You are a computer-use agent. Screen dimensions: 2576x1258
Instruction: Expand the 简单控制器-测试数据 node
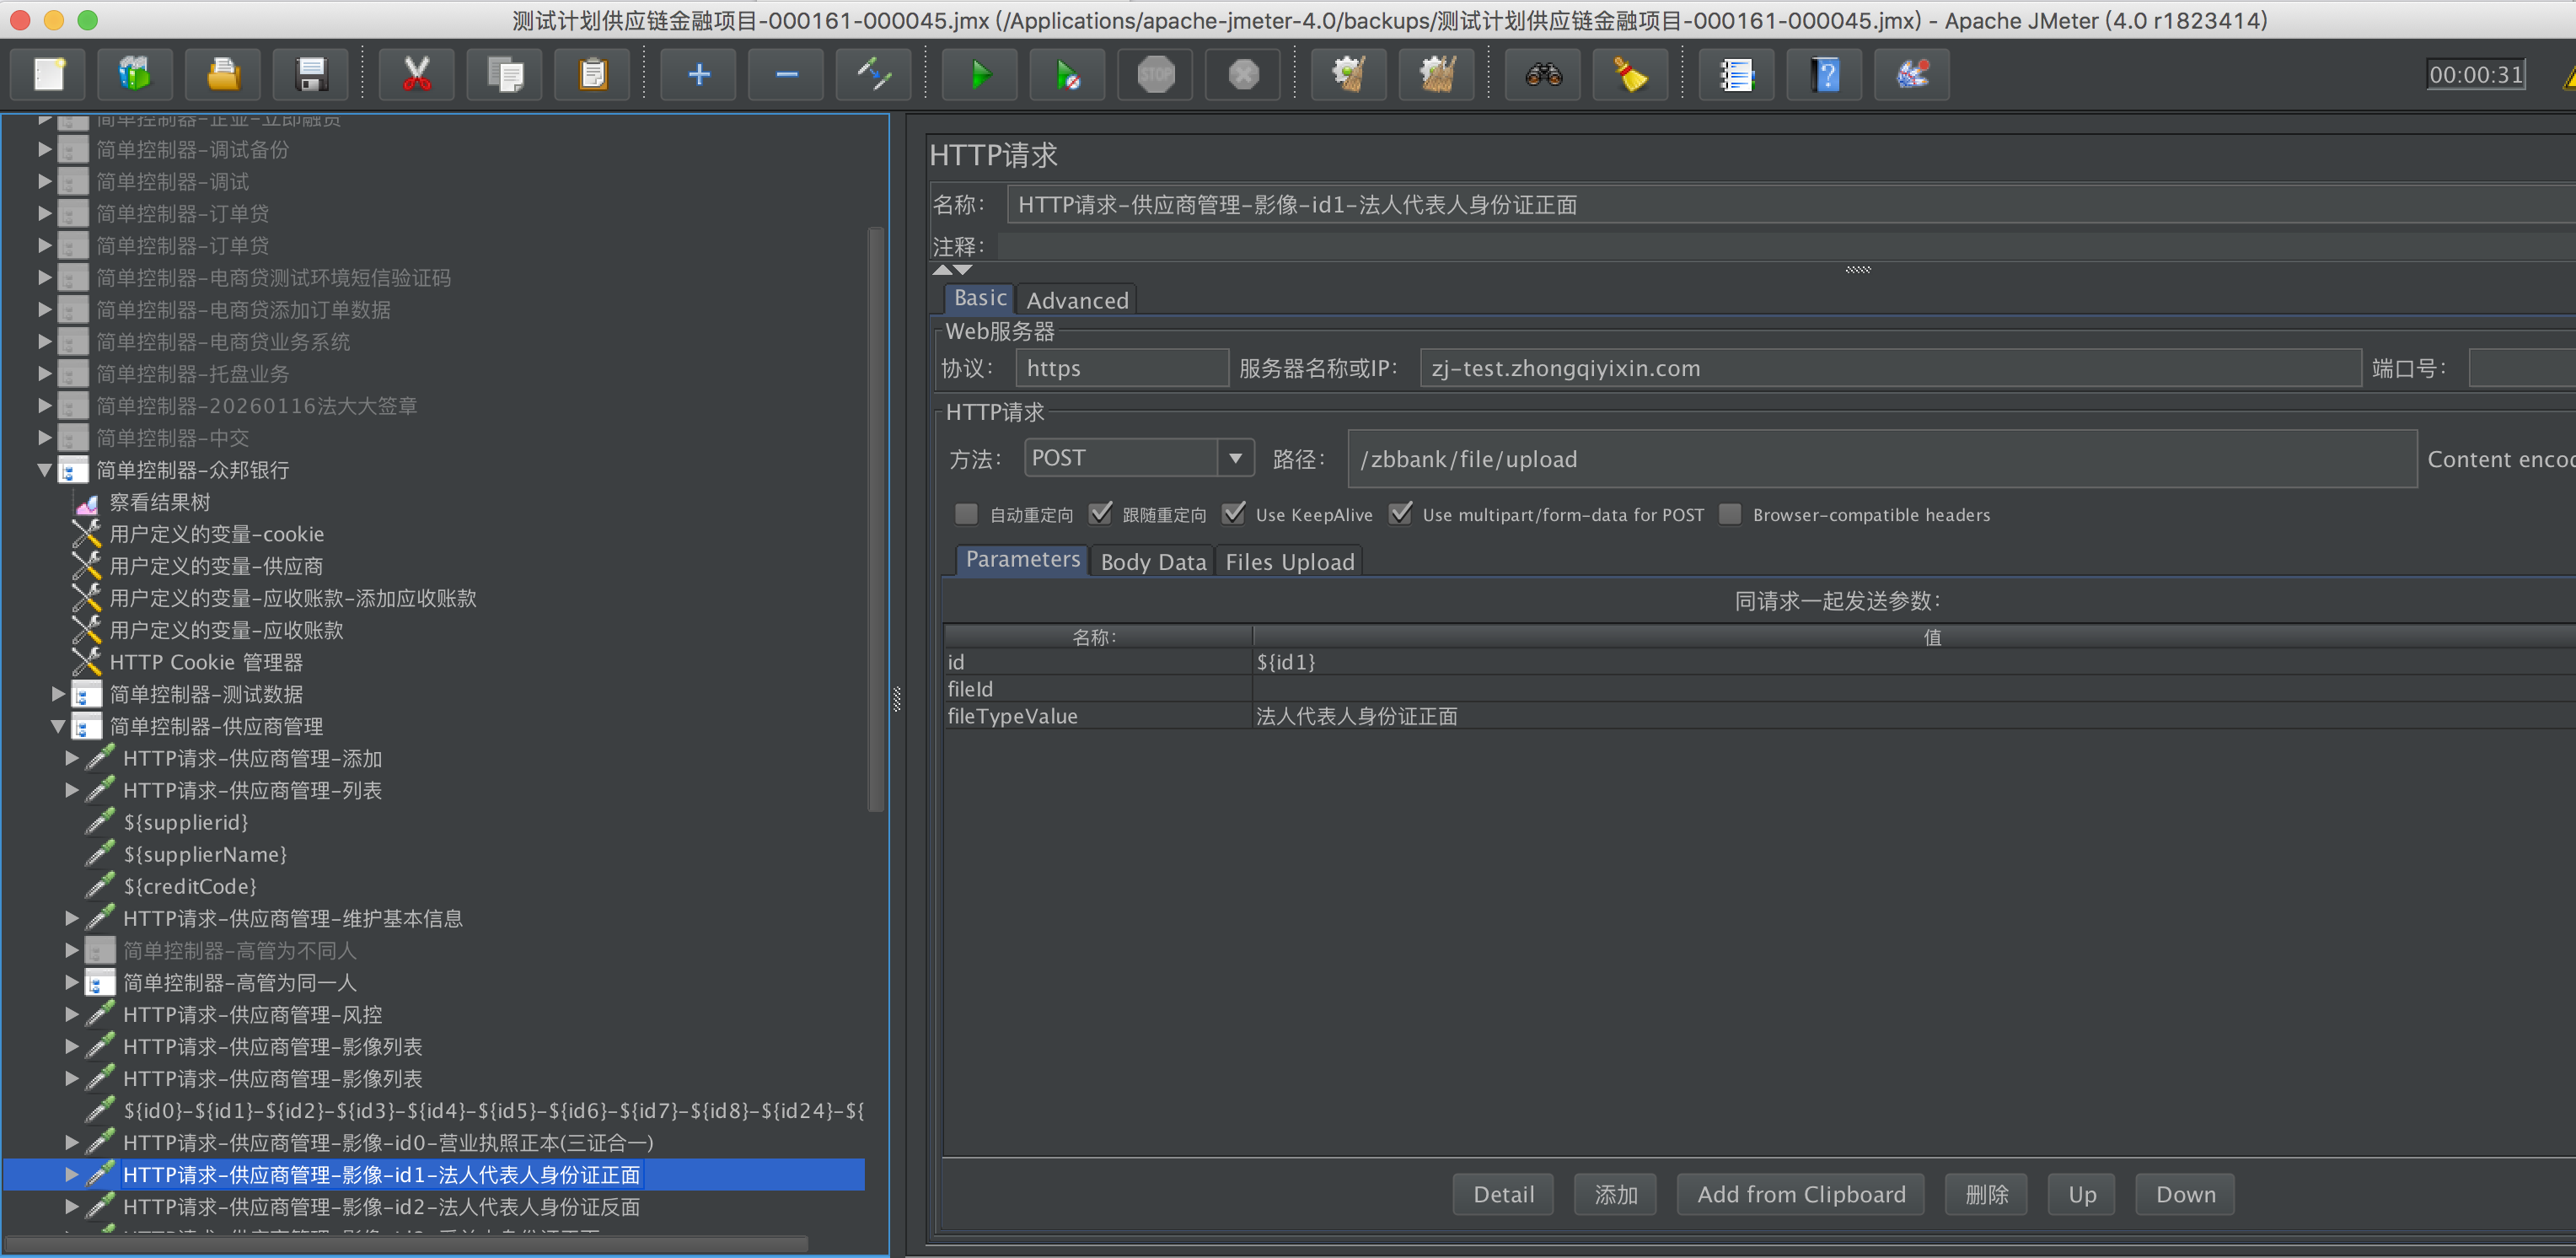[x=58, y=693]
